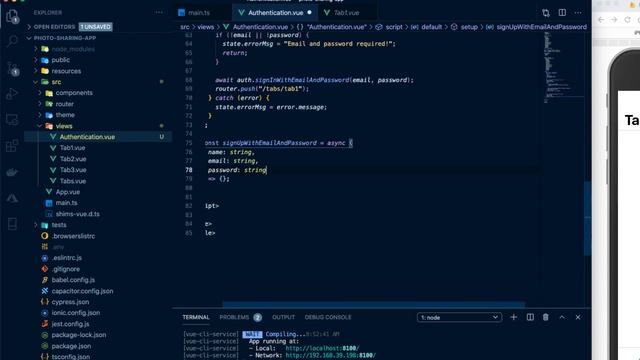640x360 pixels.
Task: Open Network 192.168 URL link in terminal
Action: [x=331, y=356]
